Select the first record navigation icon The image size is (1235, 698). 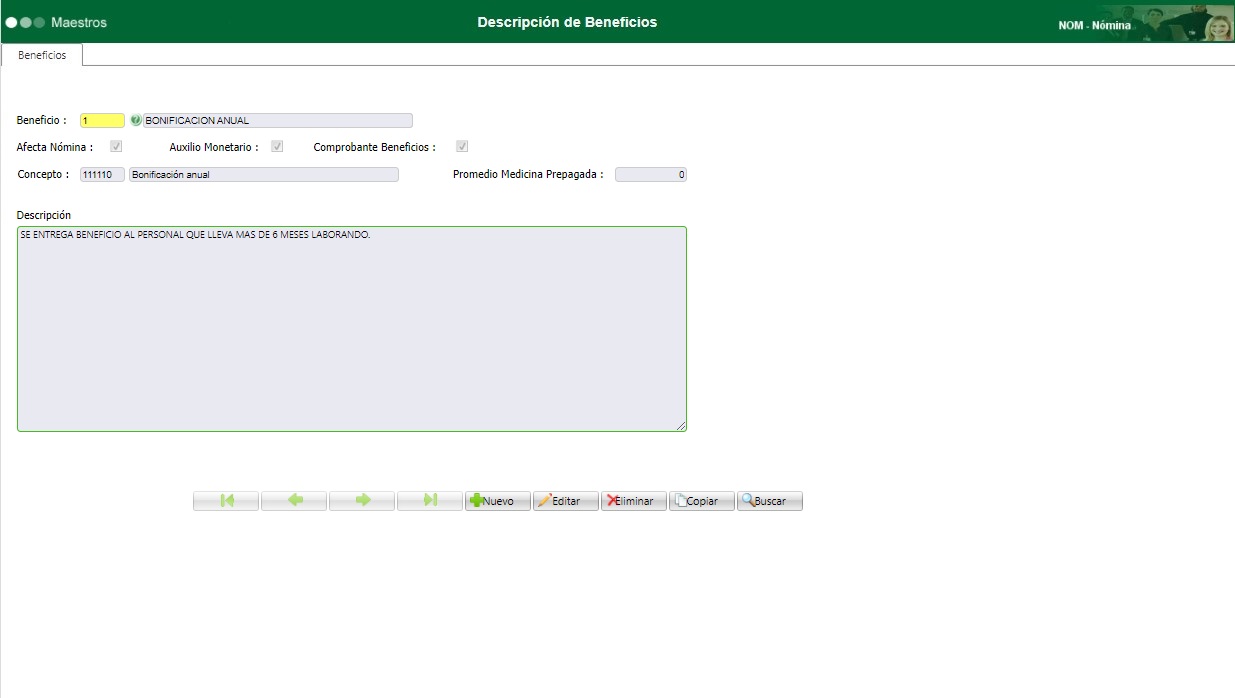click(x=226, y=500)
